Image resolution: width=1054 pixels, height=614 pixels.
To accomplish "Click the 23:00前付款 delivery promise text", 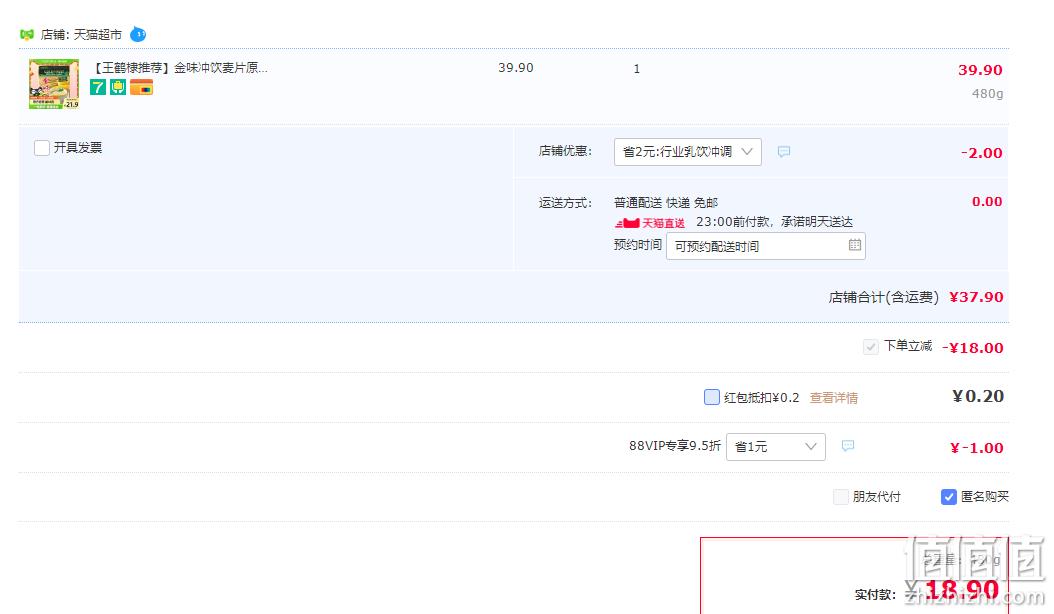I will (774, 222).
